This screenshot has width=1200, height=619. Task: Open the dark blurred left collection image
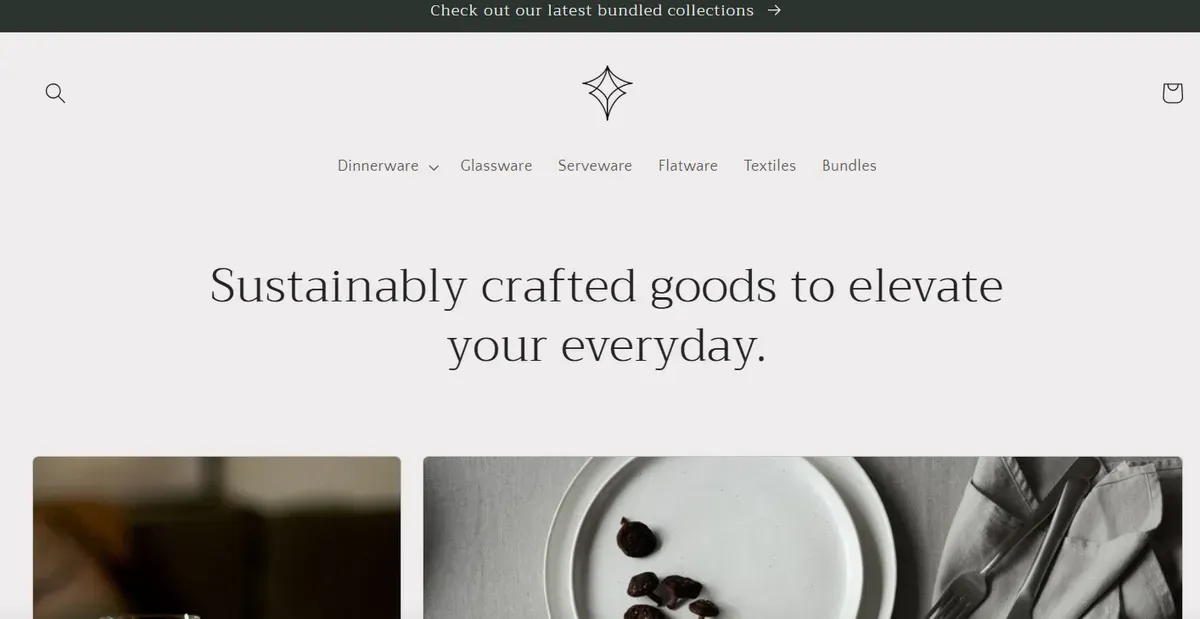(x=217, y=538)
